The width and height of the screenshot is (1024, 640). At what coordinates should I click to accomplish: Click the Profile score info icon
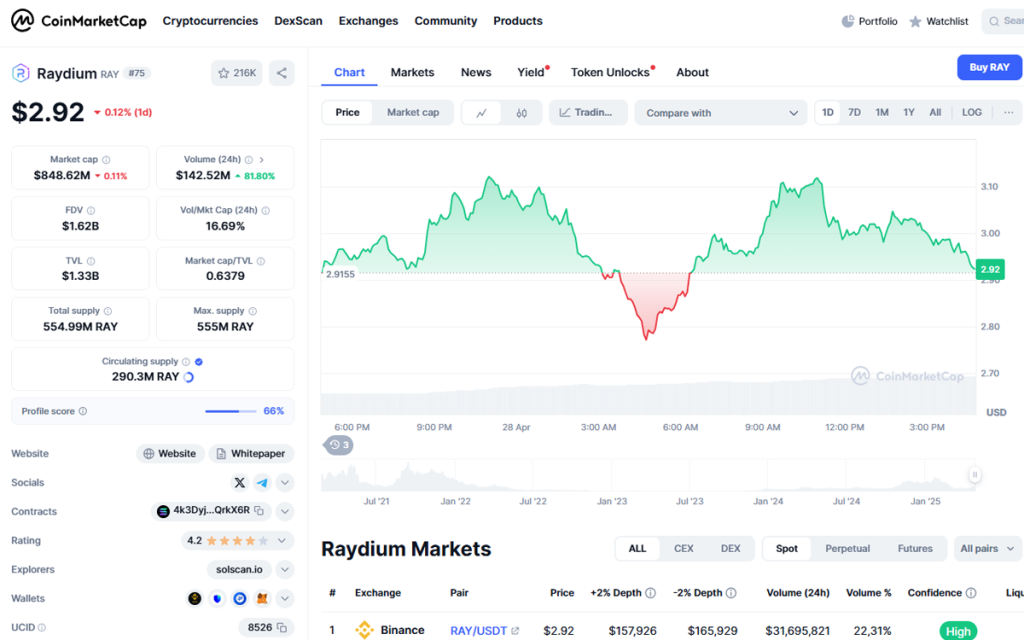pos(83,411)
